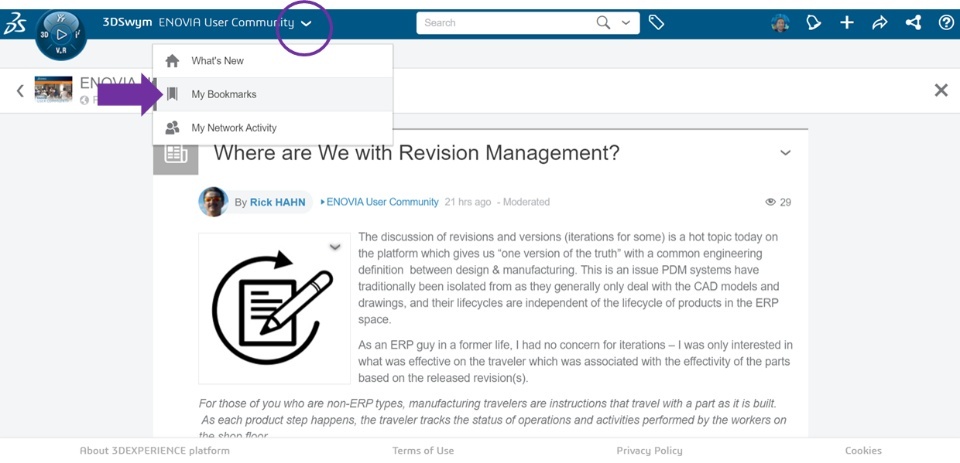Open Terms of Use link
960x463 pixels.
[x=423, y=451]
